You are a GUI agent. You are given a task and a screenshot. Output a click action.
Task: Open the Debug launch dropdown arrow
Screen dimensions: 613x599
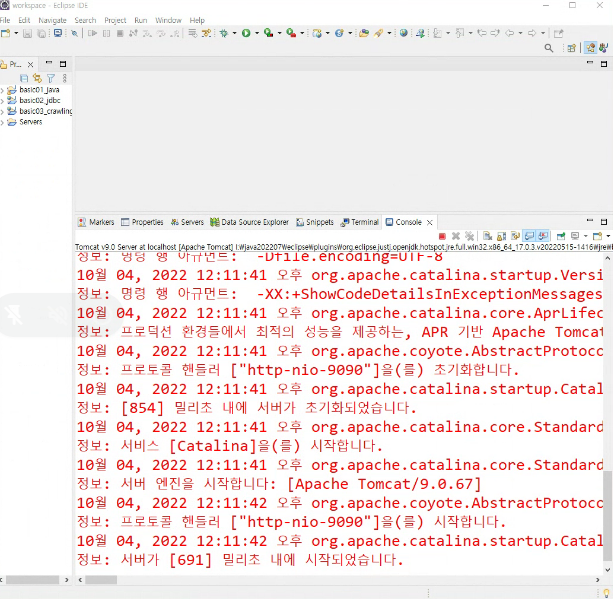pos(234,33)
